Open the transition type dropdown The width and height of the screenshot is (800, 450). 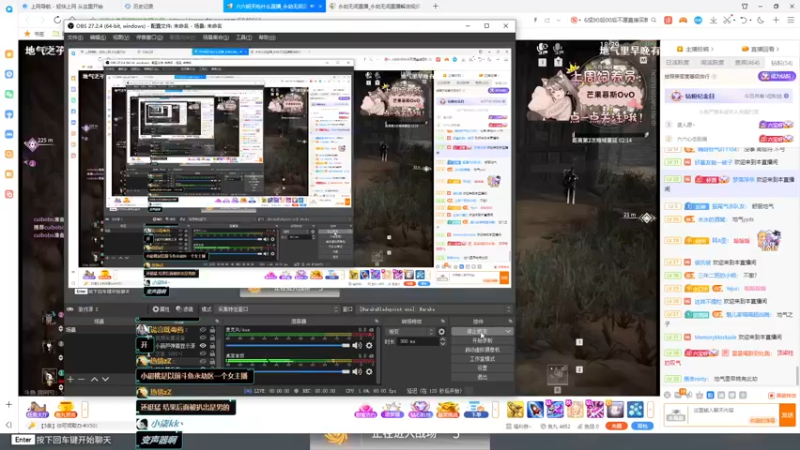[410, 332]
